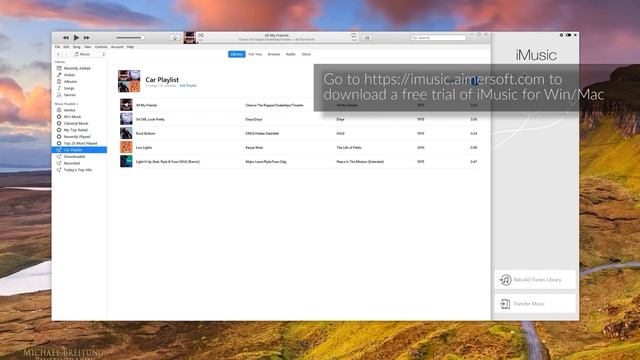Switch to the Browse tab

coord(274,54)
